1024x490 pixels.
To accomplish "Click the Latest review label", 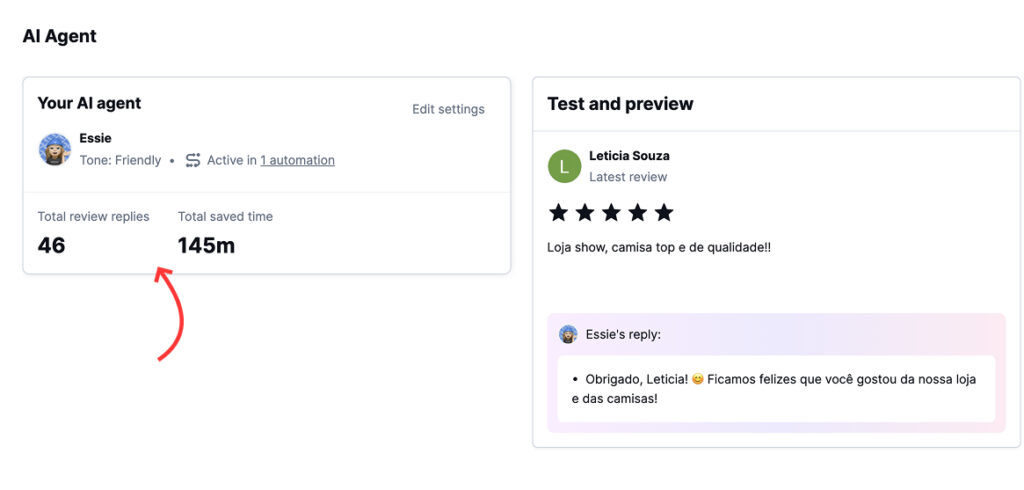I will click(x=628, y=177).
